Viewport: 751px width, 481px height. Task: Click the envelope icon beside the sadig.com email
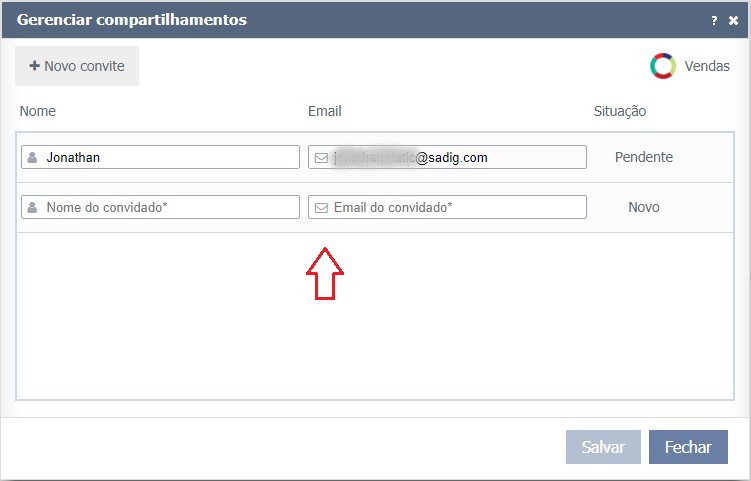(321, 158)
